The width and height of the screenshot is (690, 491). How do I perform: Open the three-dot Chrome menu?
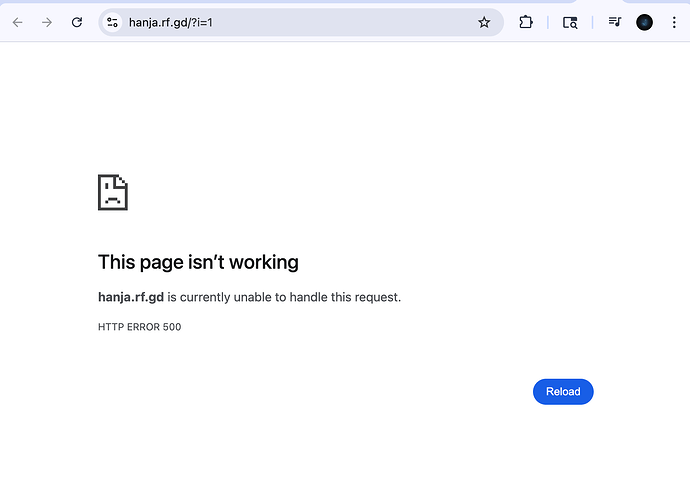click(x=673, y=22)
